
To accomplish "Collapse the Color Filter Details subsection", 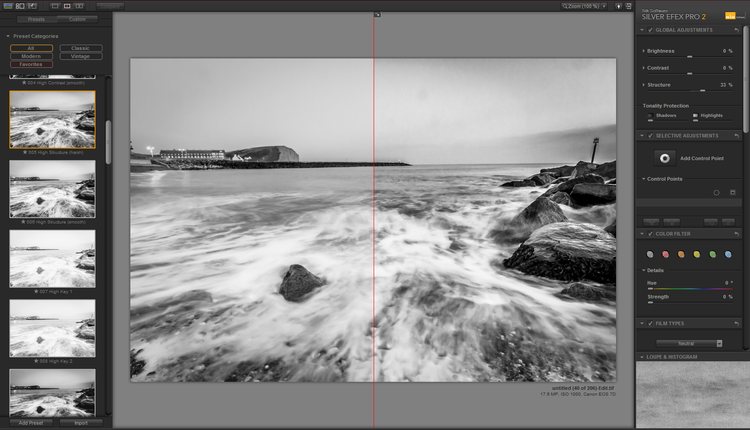I will tap(643, 270).
